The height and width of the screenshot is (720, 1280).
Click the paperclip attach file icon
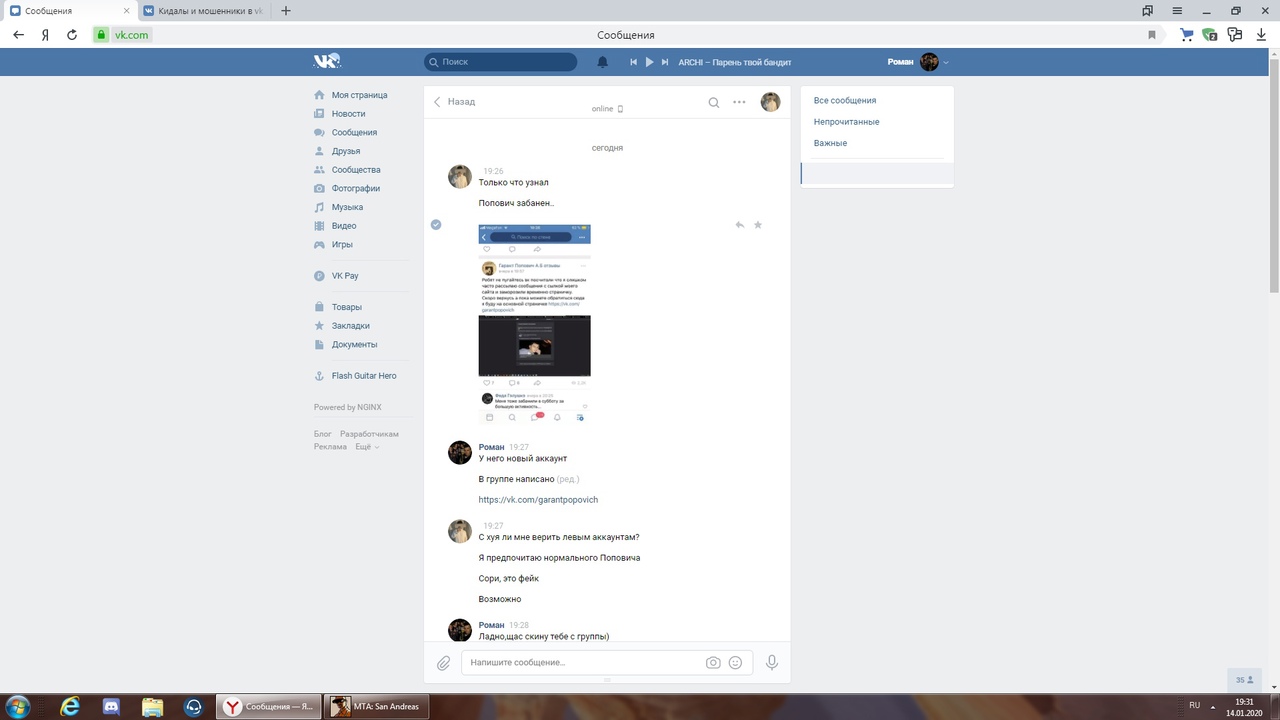443,663
